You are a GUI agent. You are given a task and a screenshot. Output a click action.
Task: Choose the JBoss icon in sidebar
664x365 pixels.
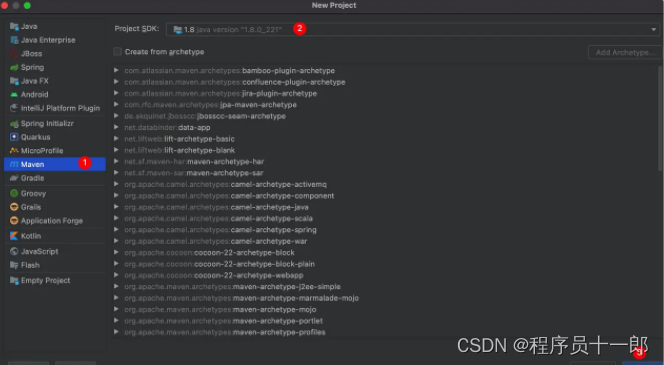14,54
